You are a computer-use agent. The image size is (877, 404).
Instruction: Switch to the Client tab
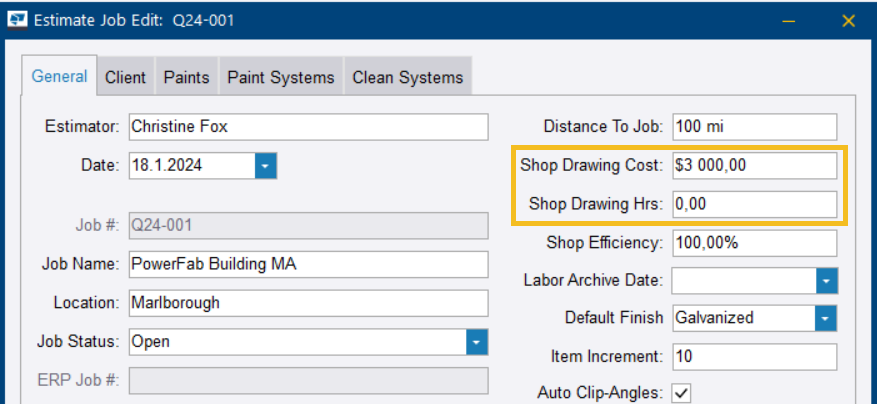click(125, 77)
